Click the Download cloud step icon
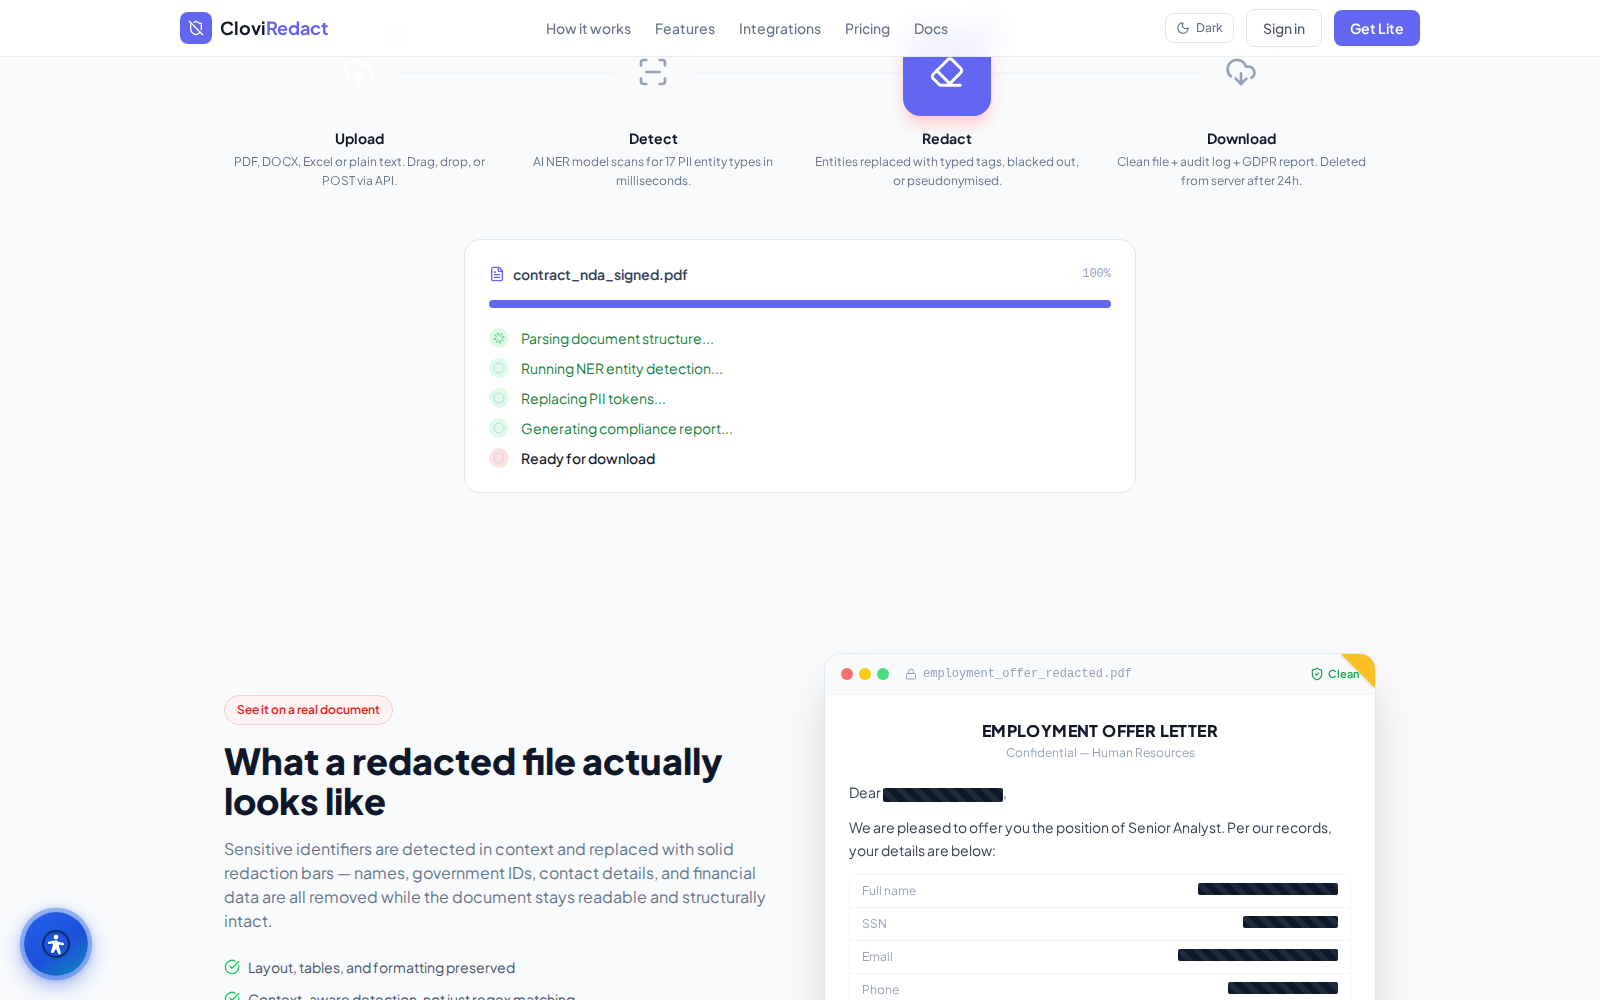1600x1000 pixels. [1241, 72]
